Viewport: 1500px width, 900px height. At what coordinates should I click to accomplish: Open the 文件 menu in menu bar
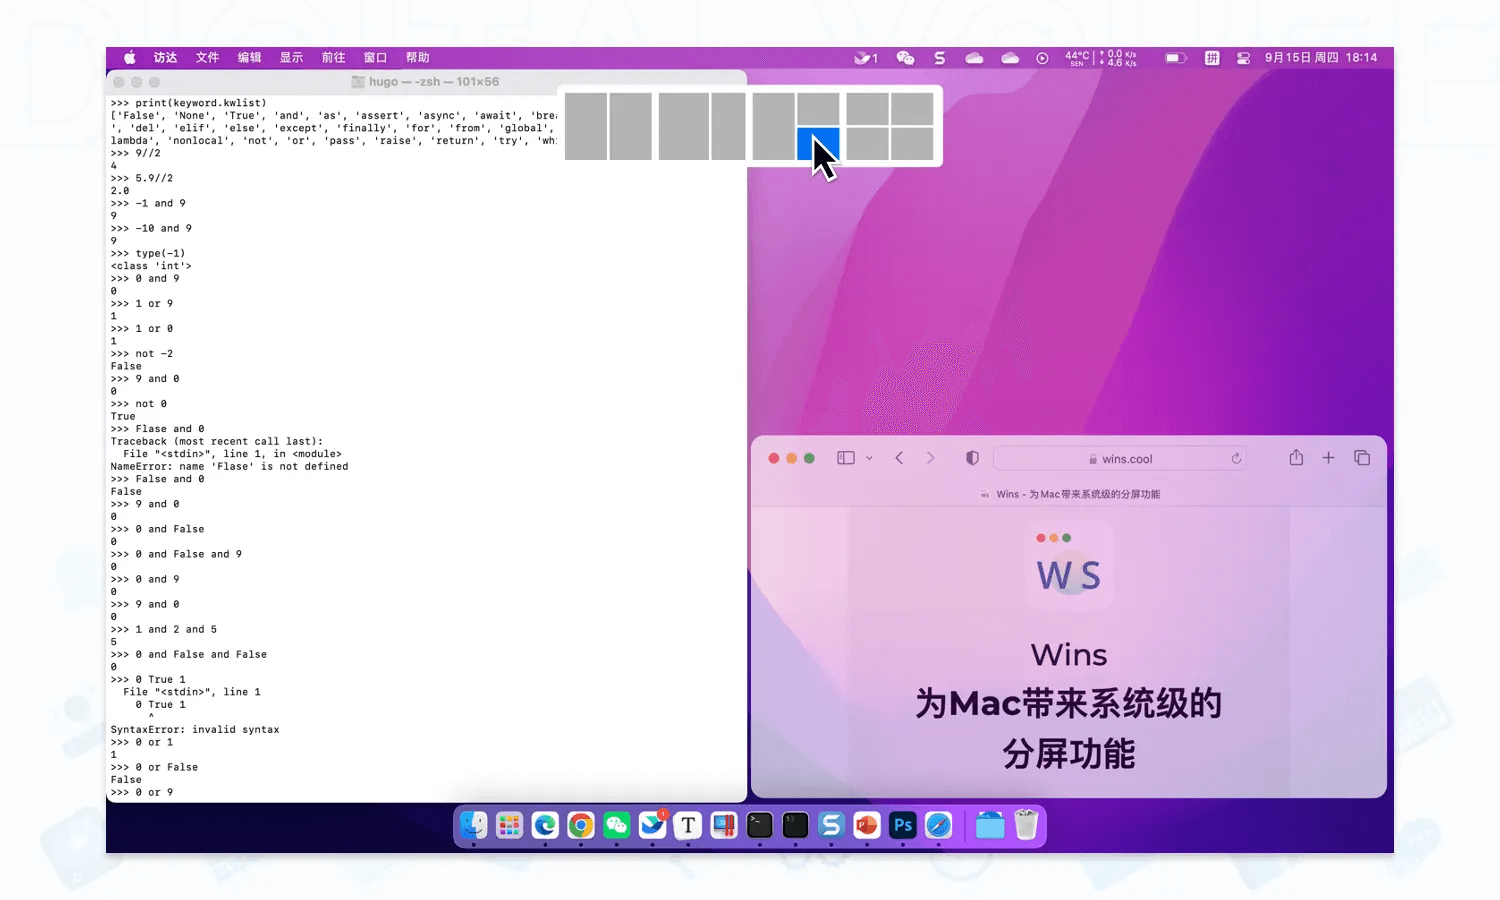(x=207, y=58)
